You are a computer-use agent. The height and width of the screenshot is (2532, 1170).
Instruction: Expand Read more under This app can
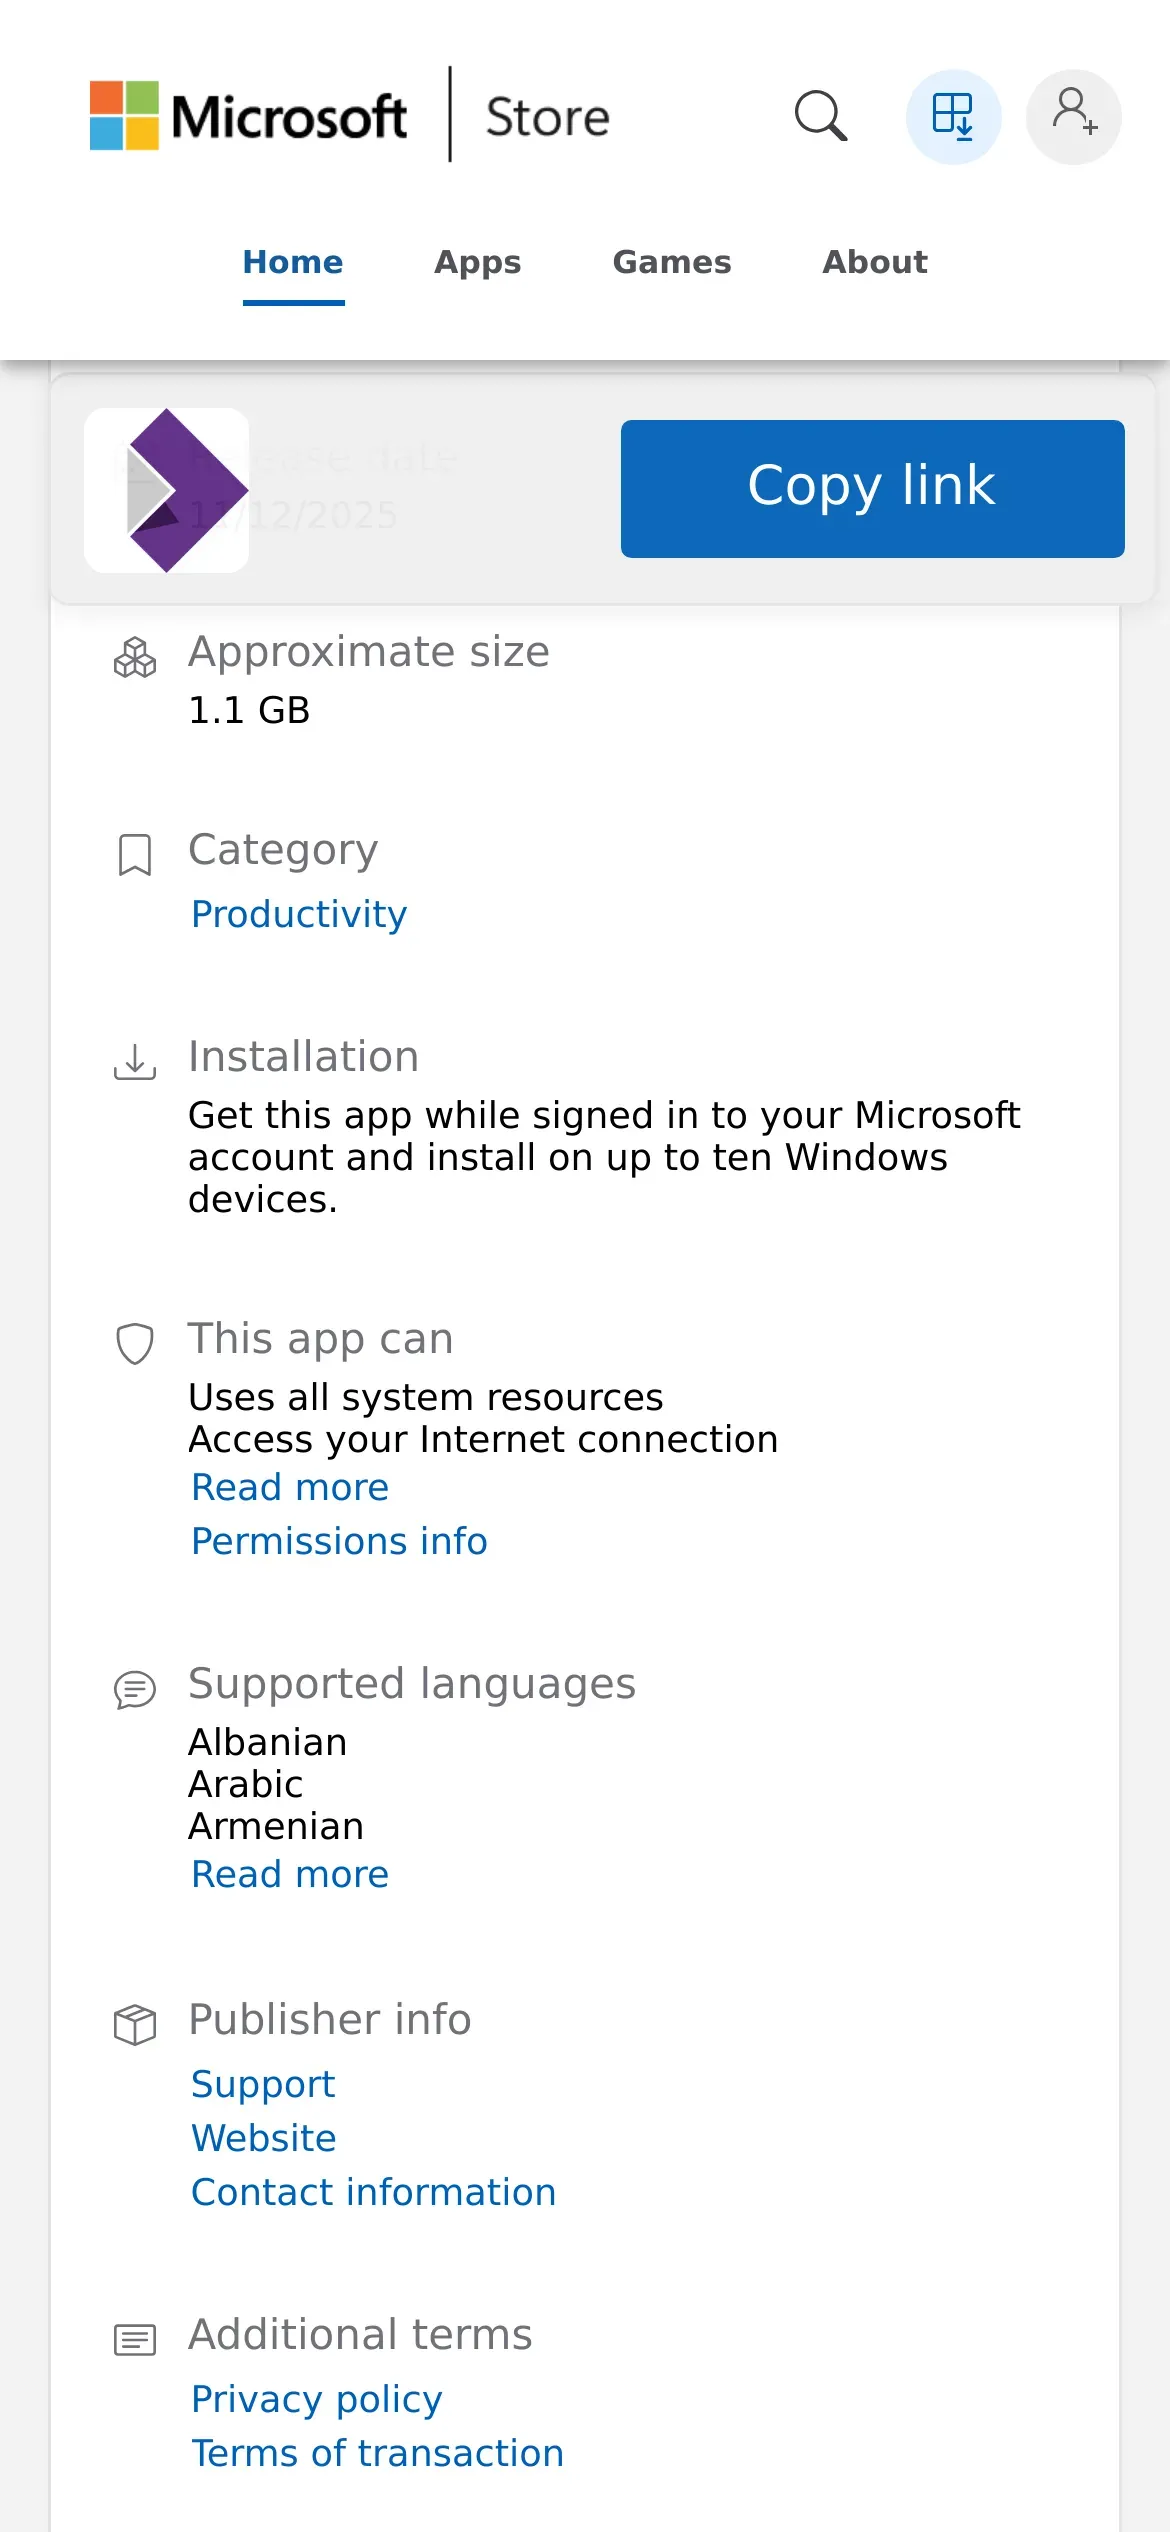[290, 1488]
